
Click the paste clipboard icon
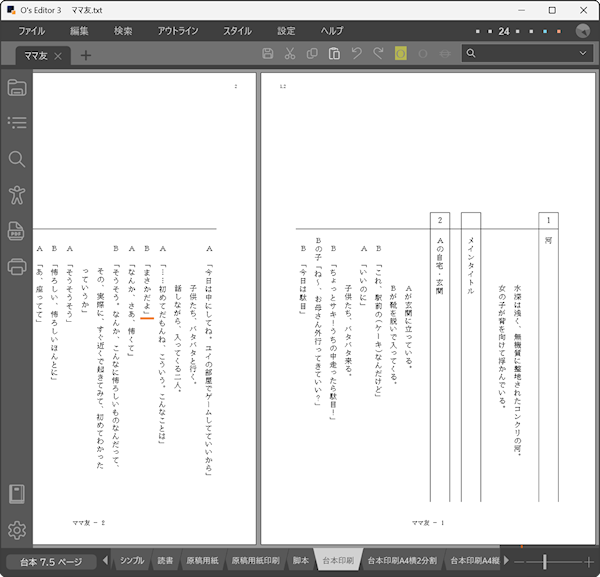[334, 54]
